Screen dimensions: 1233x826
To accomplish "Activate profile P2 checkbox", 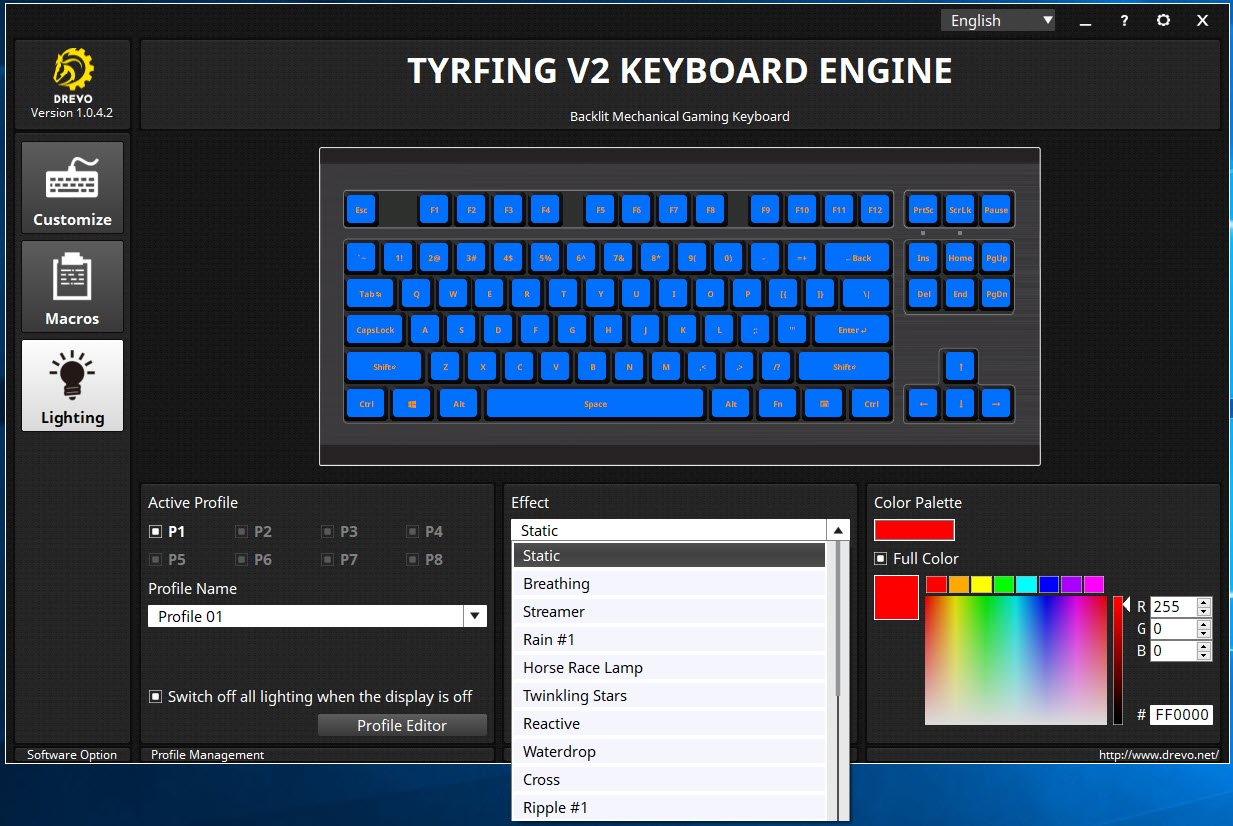I will [241, 532].
